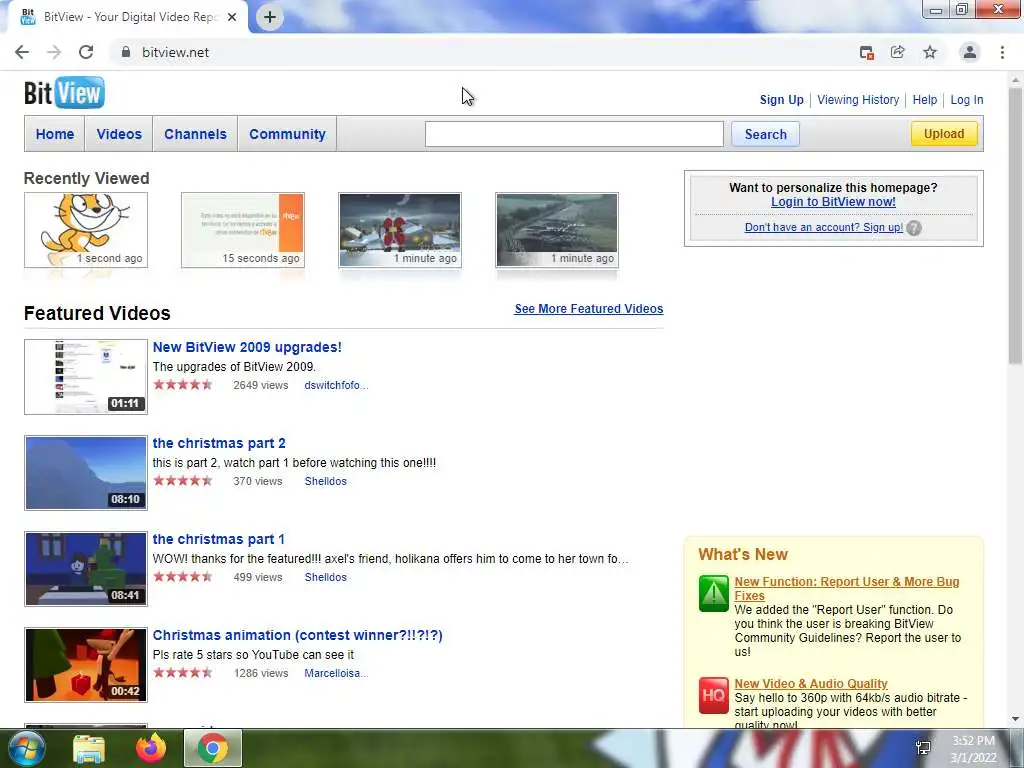Click the star rating of Christmas animation video
Image resolution: width=1024 pixels, height=768 pixels.
183,673
